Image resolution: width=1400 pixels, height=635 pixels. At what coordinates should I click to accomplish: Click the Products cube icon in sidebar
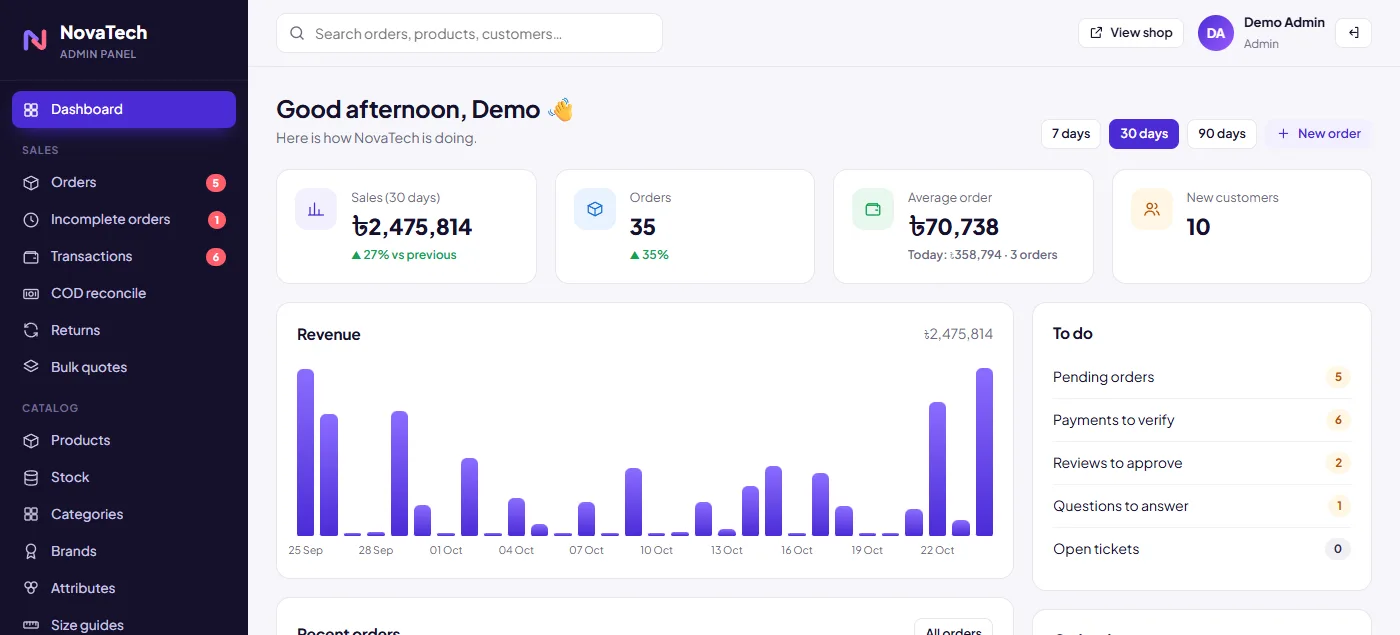tap(31, 441)
